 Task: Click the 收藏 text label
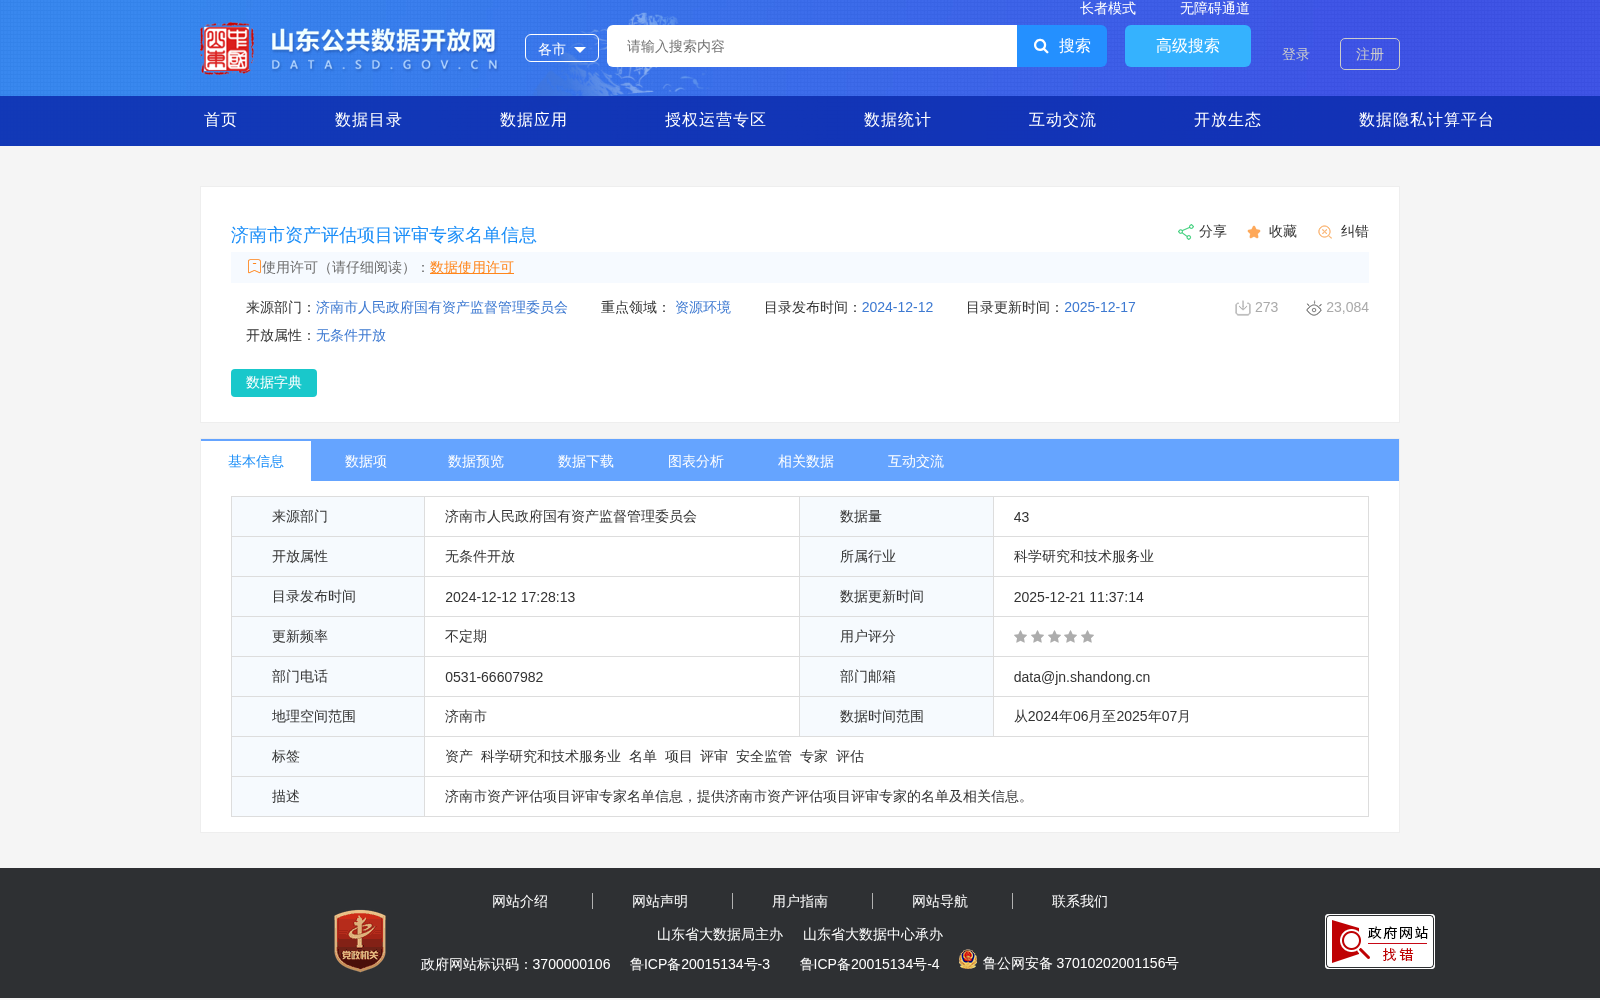[x=1283, y=232]
